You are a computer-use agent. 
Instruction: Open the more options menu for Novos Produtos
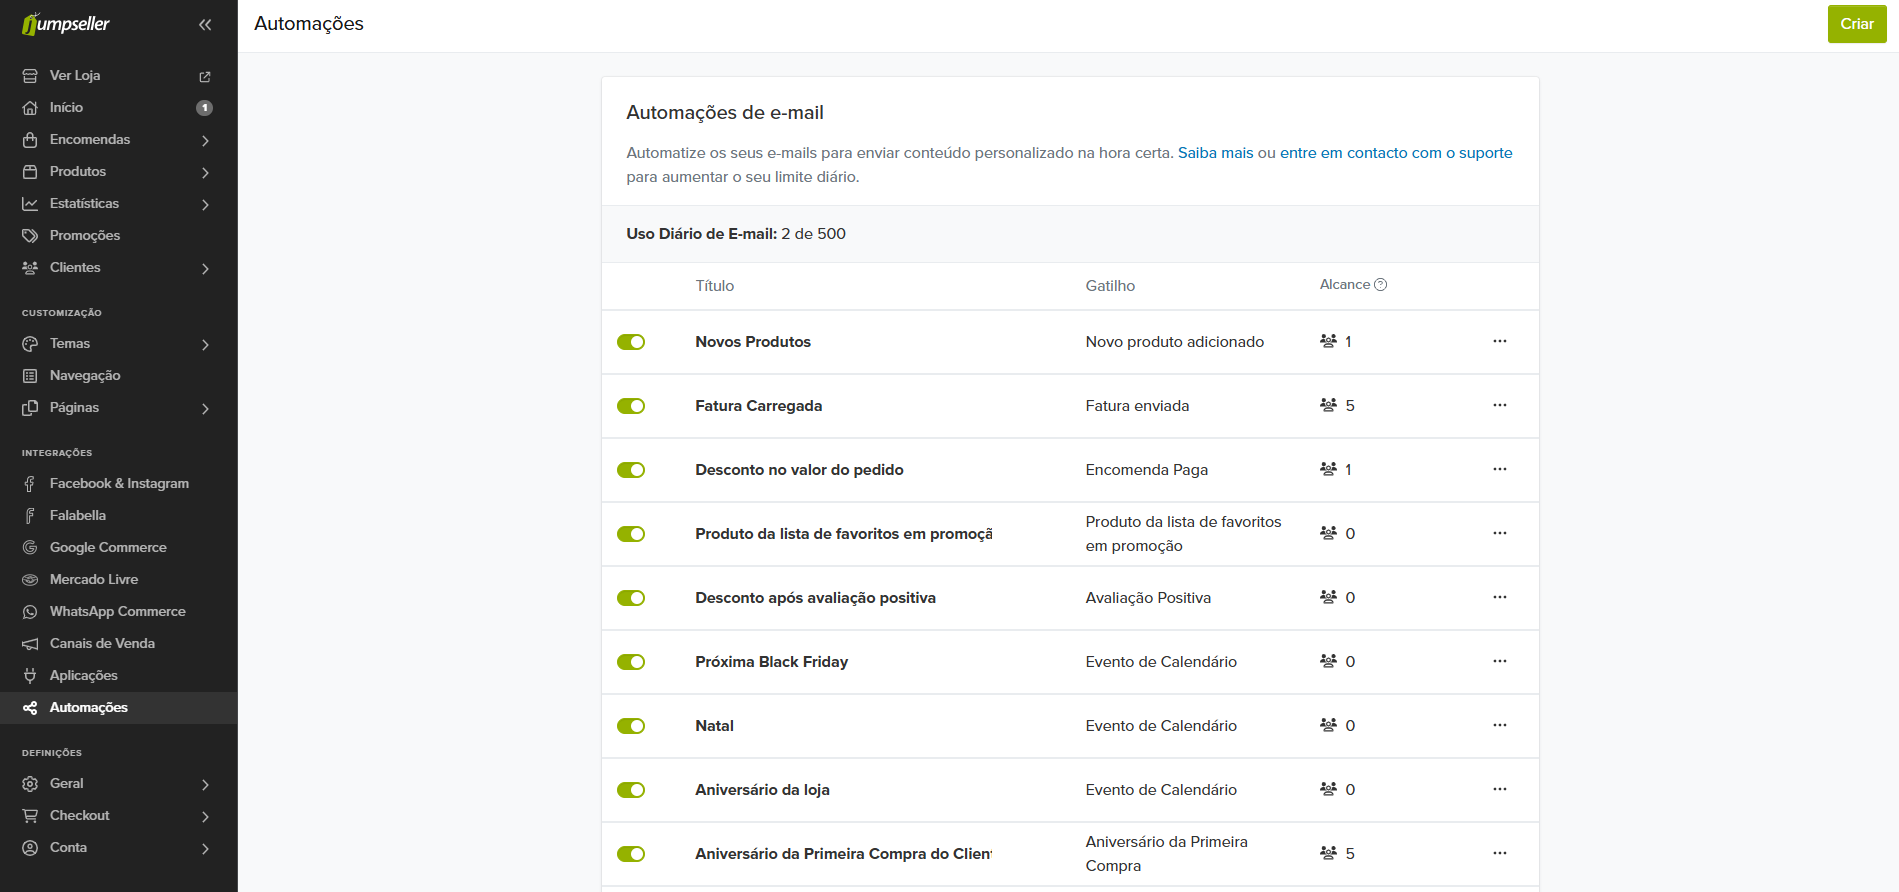pyautogui.click(x=1499, y=342)
